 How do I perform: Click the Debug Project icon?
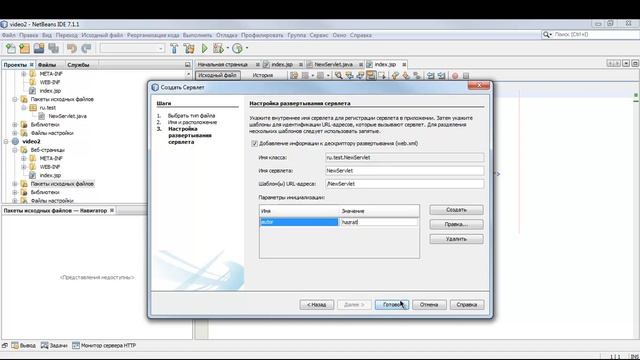click(219, 49)
